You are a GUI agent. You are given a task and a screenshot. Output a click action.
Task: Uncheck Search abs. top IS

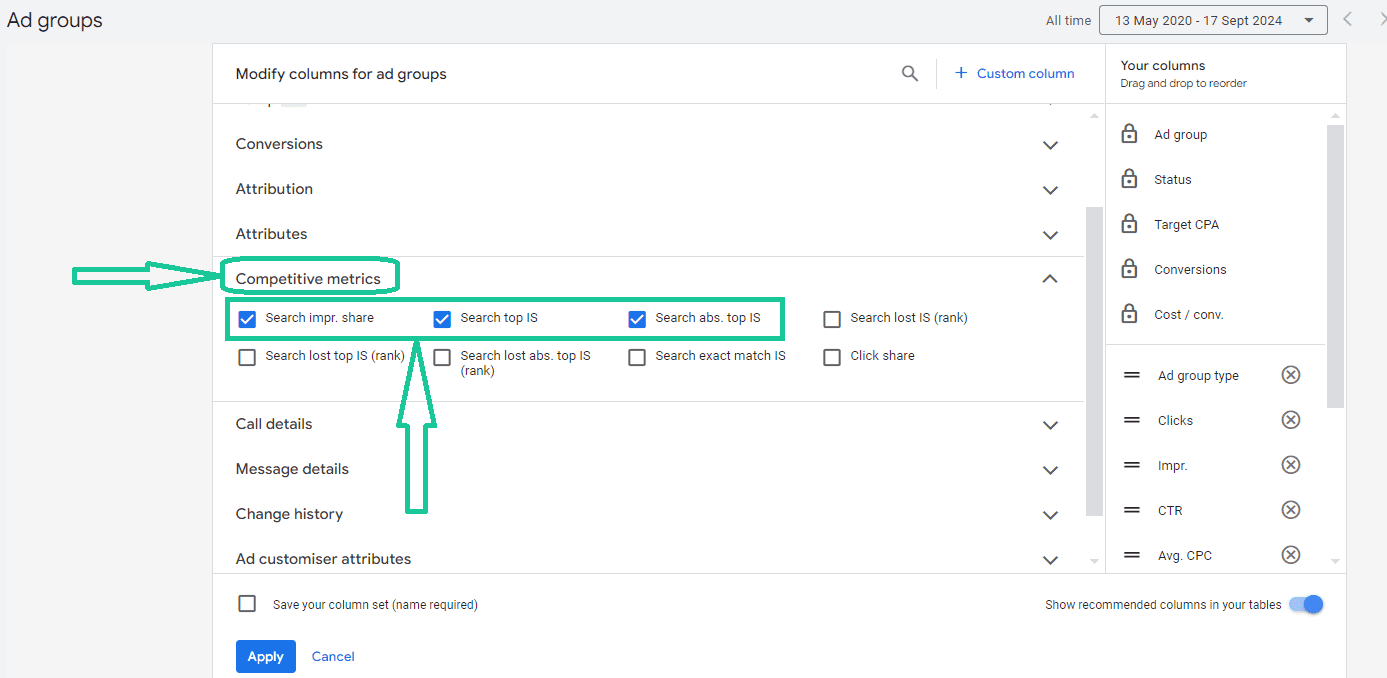(x=637, y=319)
